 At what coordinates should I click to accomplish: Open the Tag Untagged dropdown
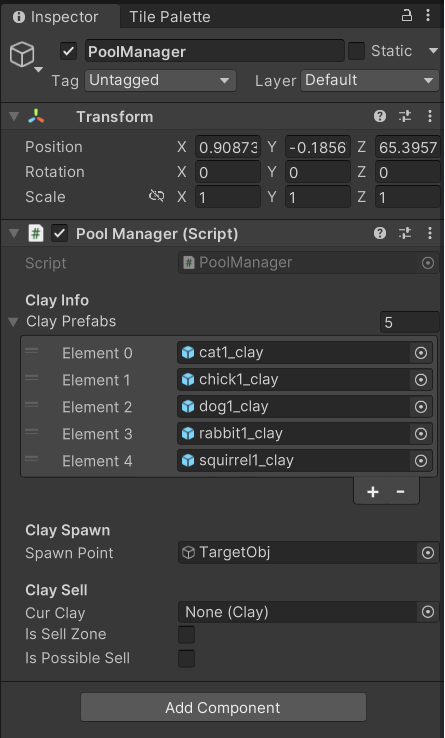click(x=161, y=80)
